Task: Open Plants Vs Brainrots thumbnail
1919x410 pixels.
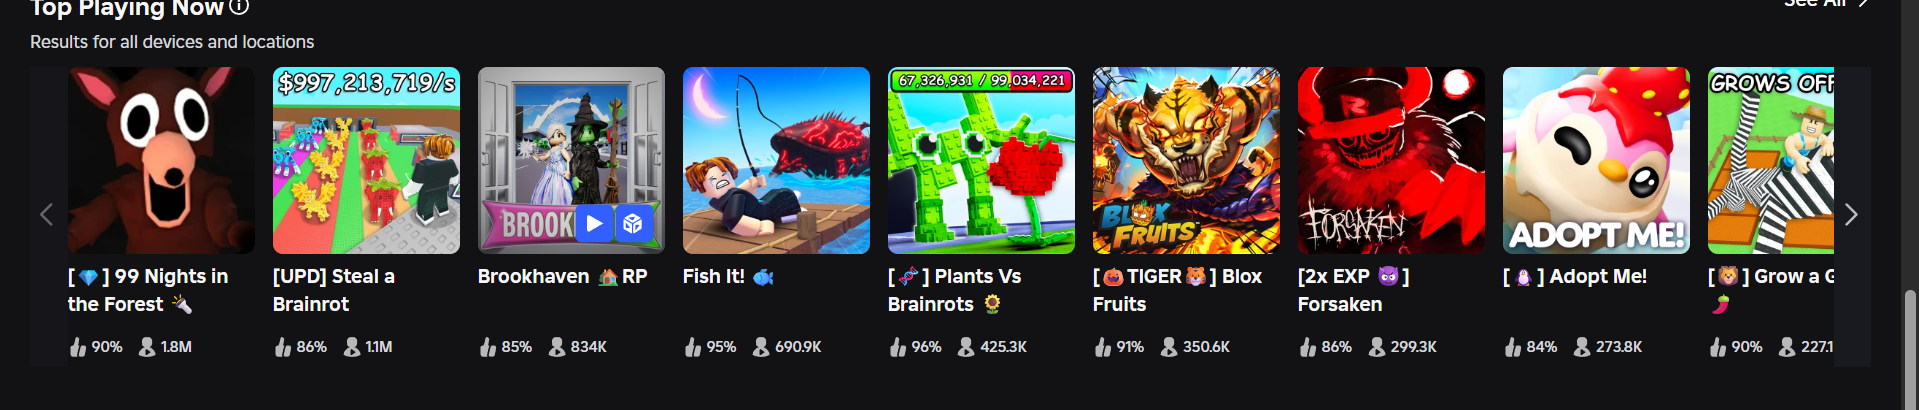Action: tap(981, 160)
